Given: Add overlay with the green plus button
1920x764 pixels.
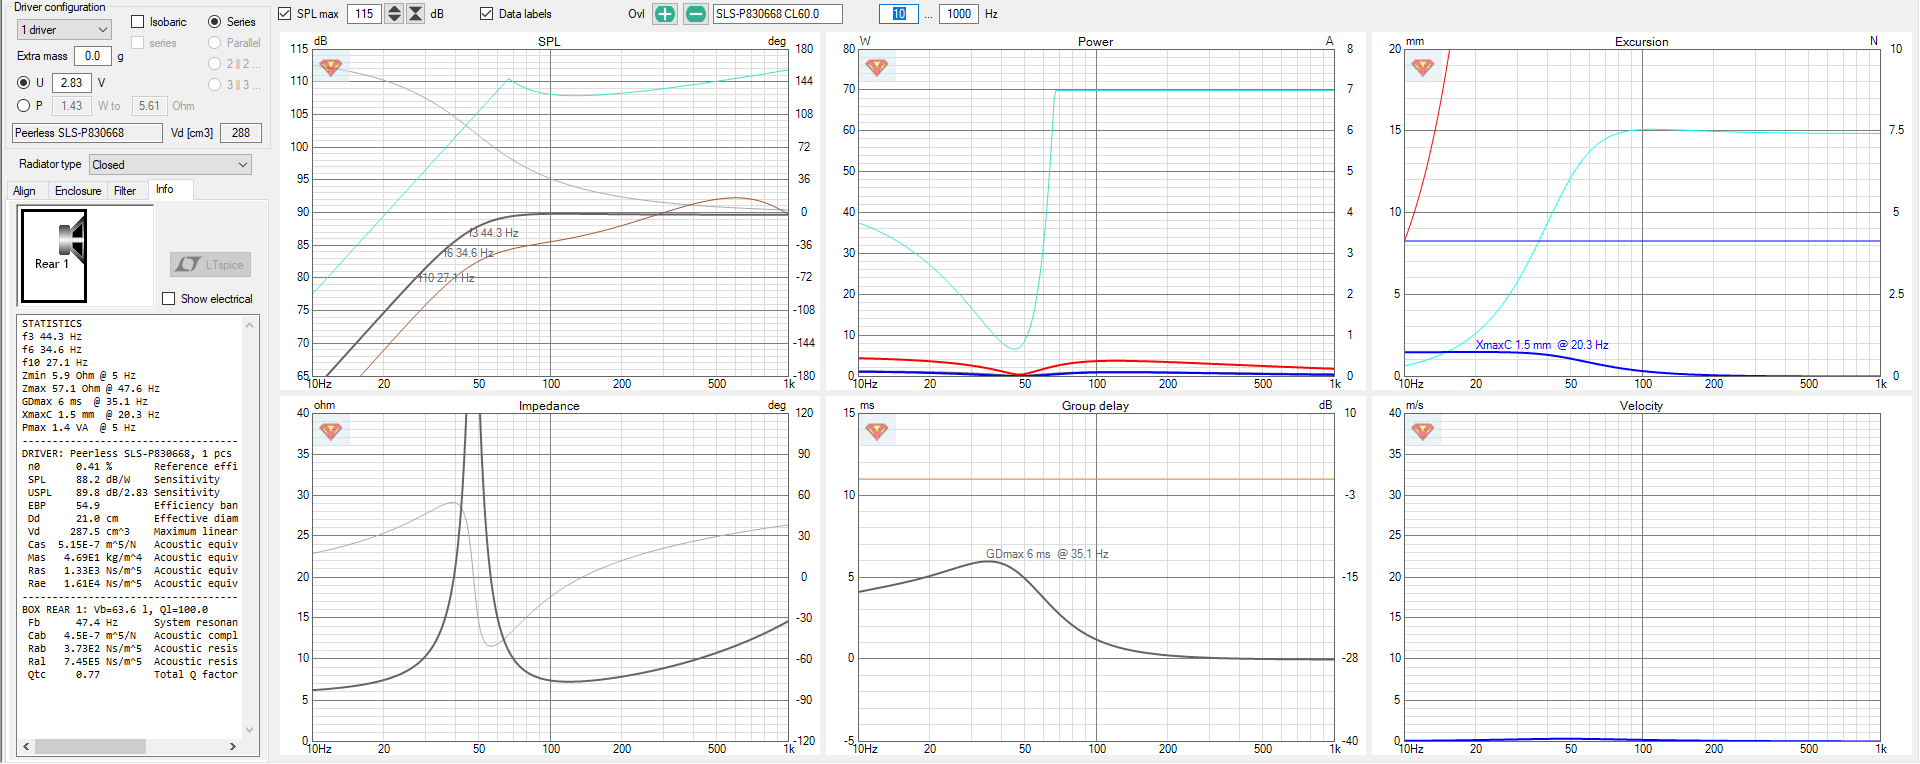Looking at the screenshot, I should pos(665,14).
